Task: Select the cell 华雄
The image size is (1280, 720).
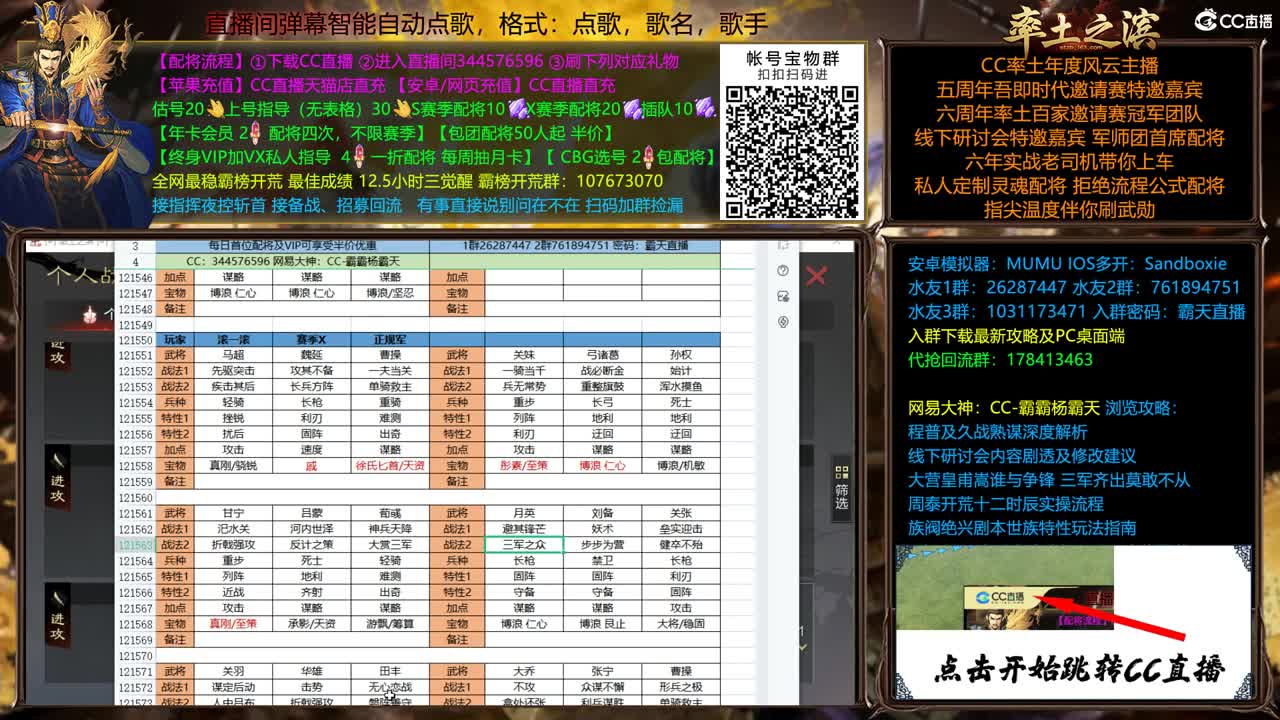Action: click(x=311, y=672)
